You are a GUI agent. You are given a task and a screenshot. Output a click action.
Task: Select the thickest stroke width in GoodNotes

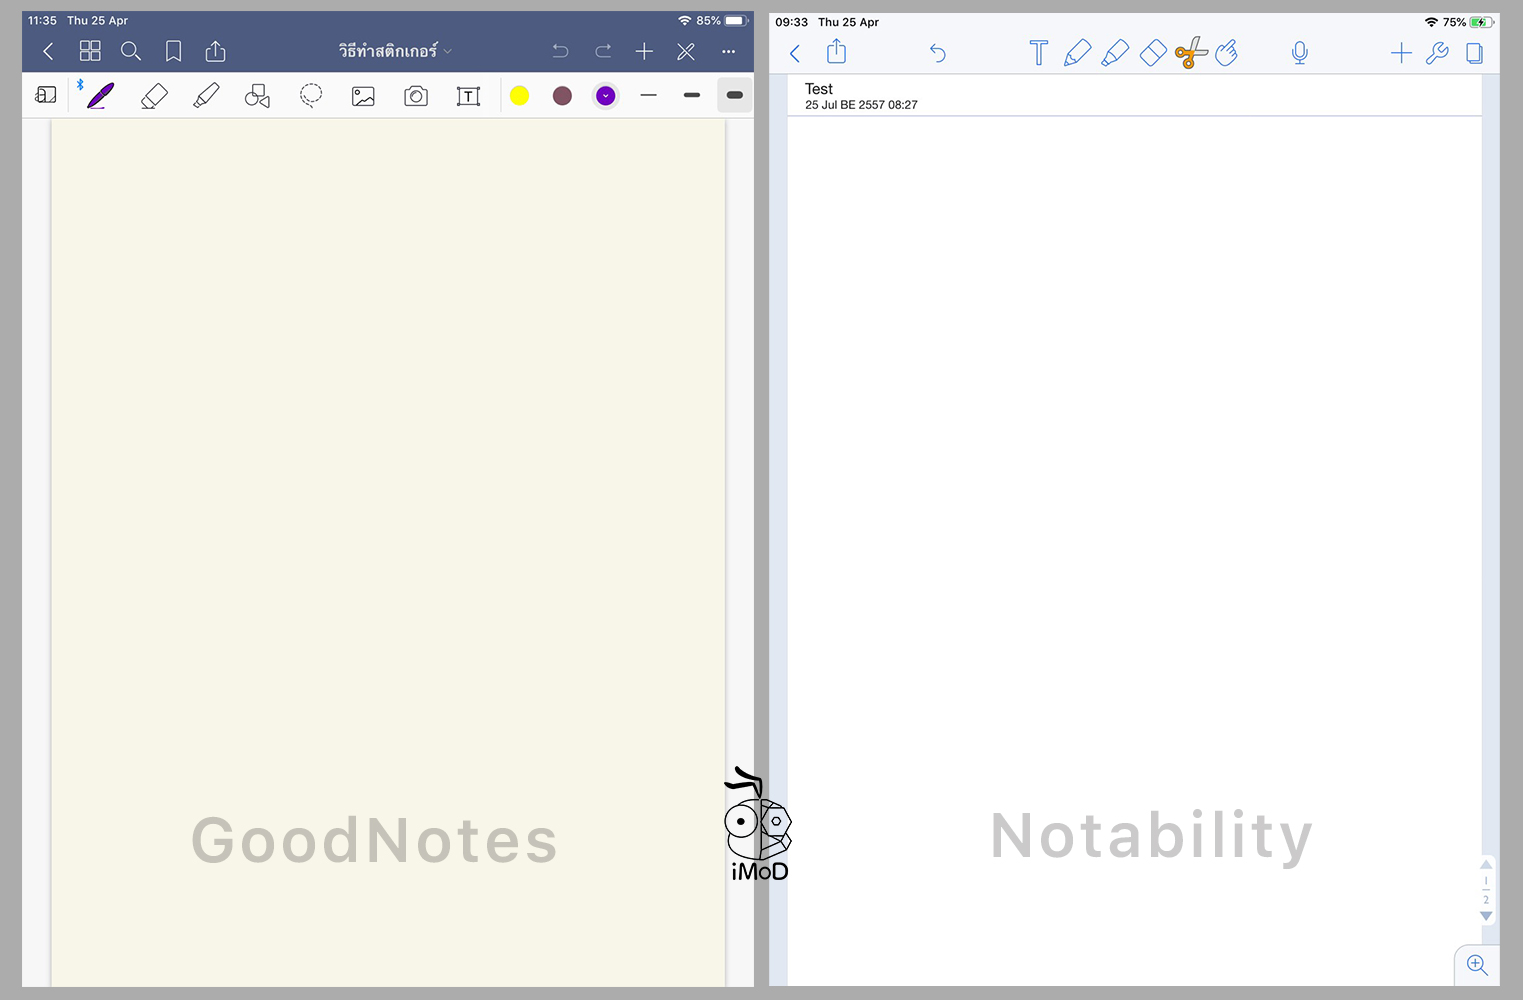tap(734, 95)
